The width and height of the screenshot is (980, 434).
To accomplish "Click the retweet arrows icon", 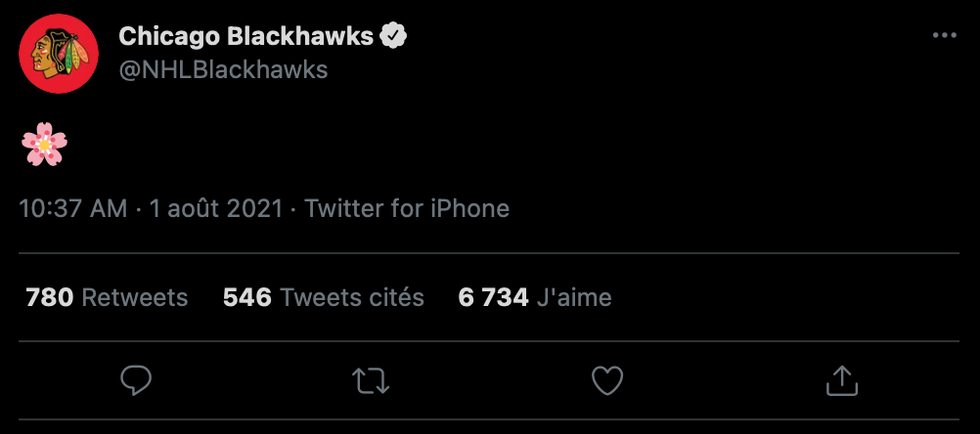I will pyautogui.click(x=371, y=380).
